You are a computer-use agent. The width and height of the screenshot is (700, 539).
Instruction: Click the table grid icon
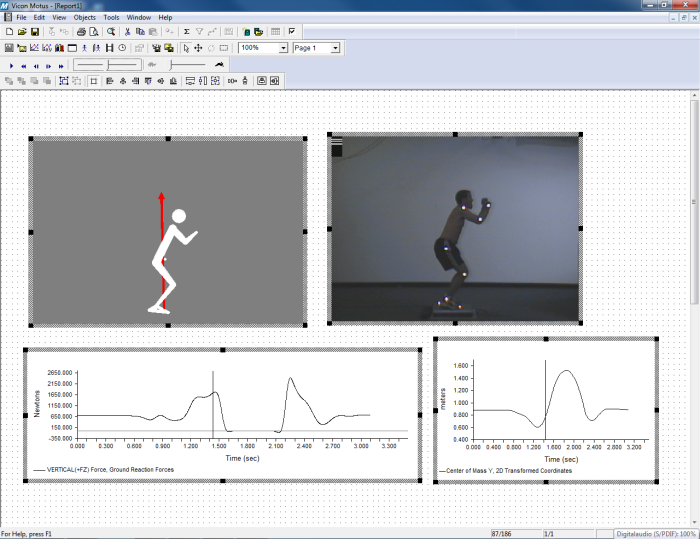(275, 32)
